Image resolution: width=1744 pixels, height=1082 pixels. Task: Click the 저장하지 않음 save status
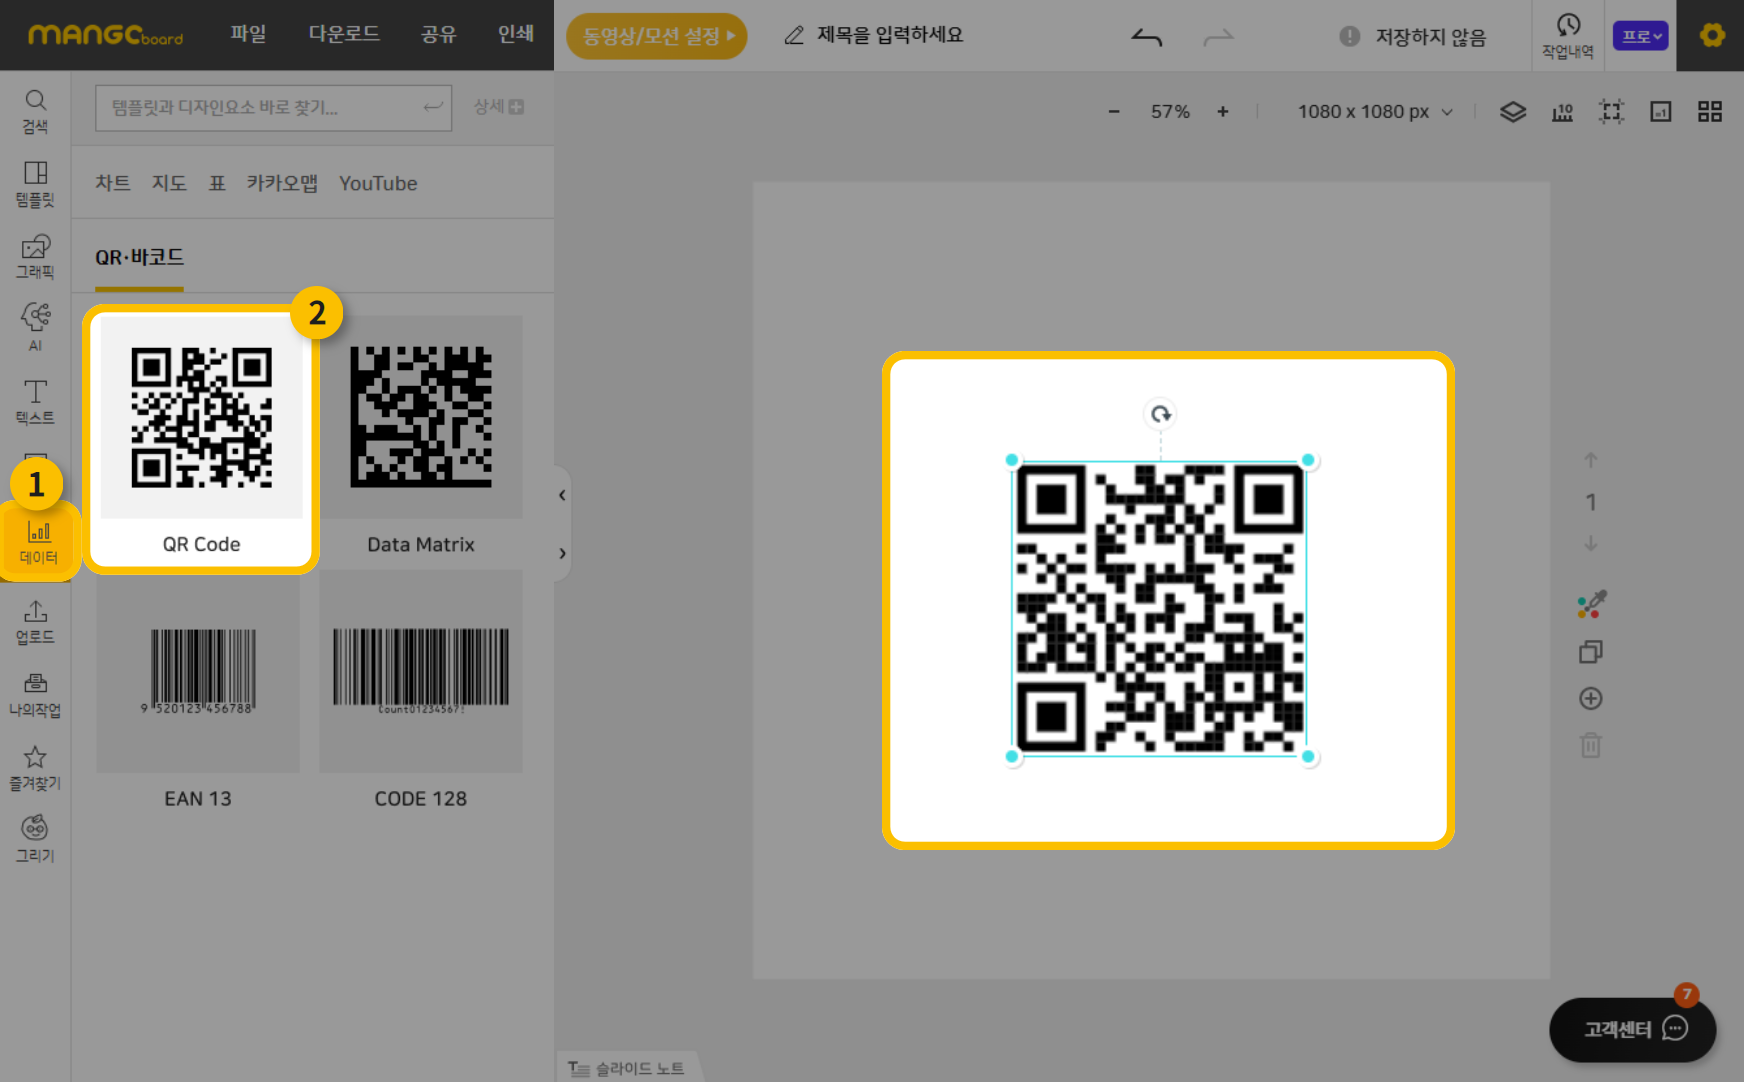click(1430, 37)
